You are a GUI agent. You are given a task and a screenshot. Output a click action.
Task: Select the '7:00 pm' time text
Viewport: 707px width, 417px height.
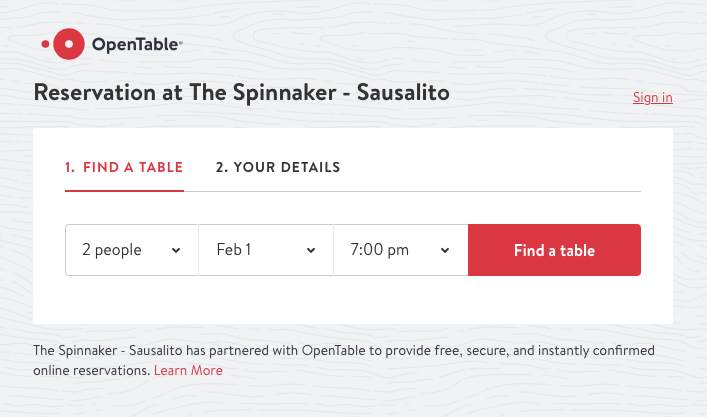click(380, 250)
